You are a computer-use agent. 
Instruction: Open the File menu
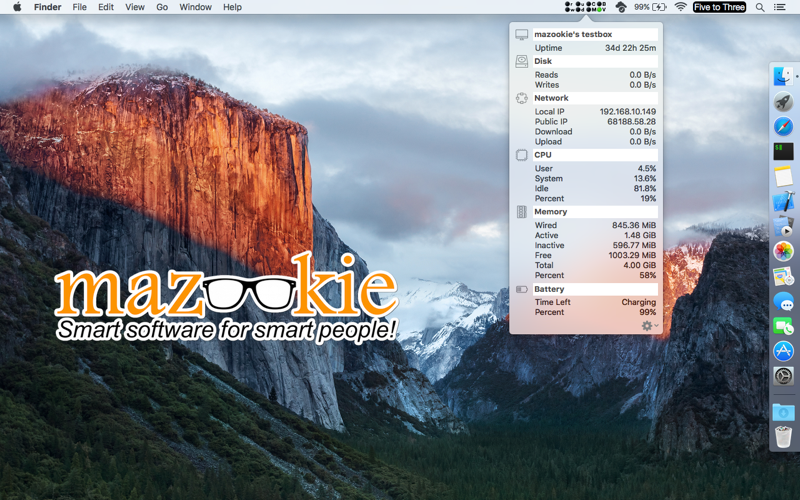coord(79,7)
